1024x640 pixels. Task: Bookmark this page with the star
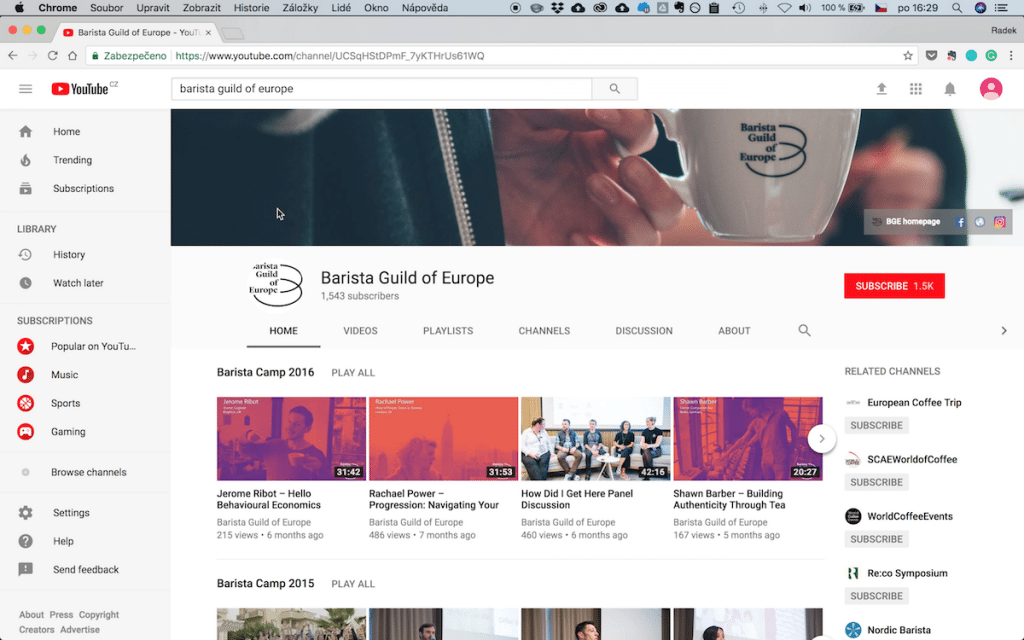tap(908, 56)
